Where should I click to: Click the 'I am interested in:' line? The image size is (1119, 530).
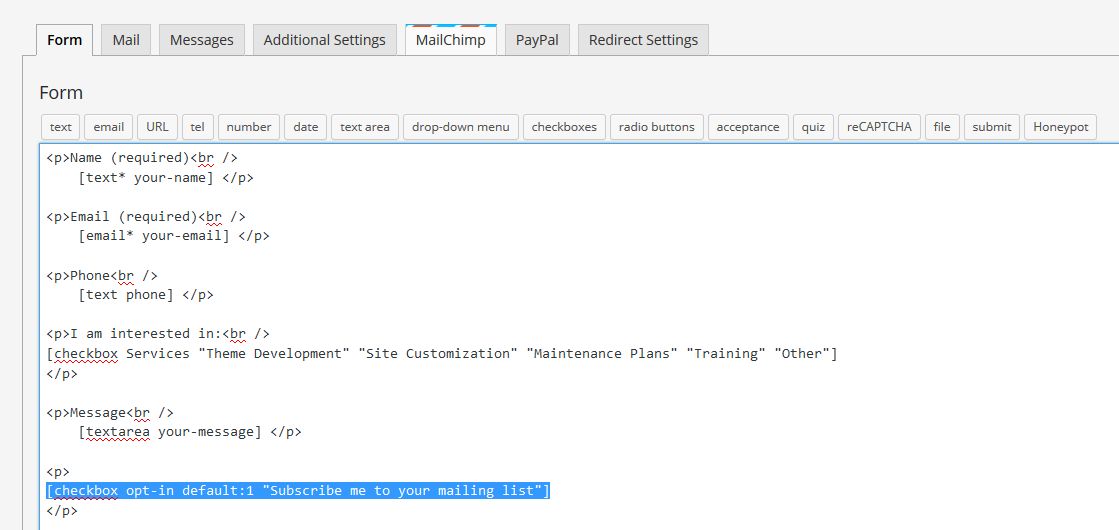pos(158,333)
